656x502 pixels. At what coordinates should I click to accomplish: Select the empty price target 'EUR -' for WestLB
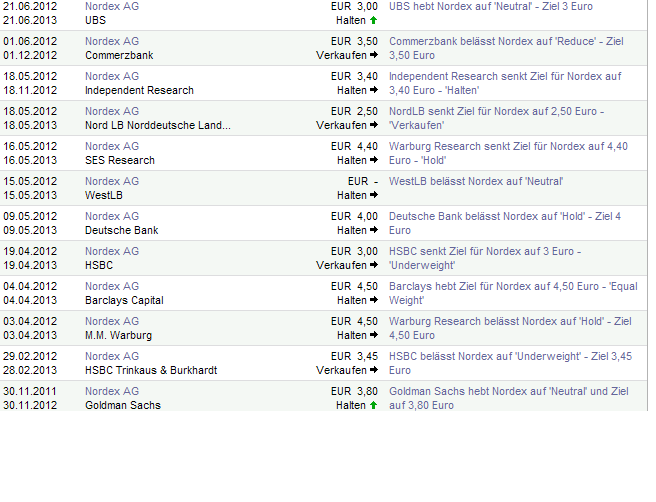[363, 181]
